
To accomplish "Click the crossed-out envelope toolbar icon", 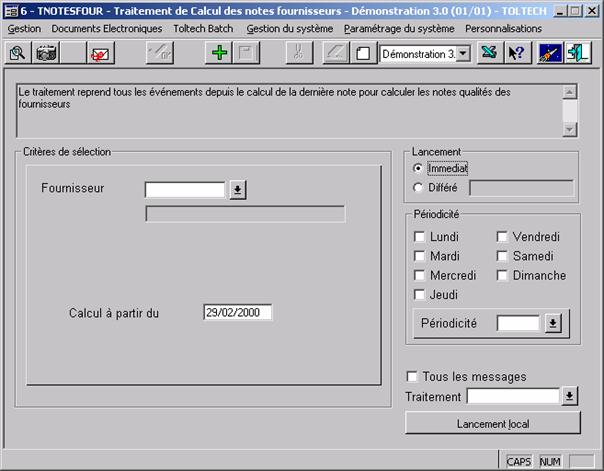I will tap(100, 53).
